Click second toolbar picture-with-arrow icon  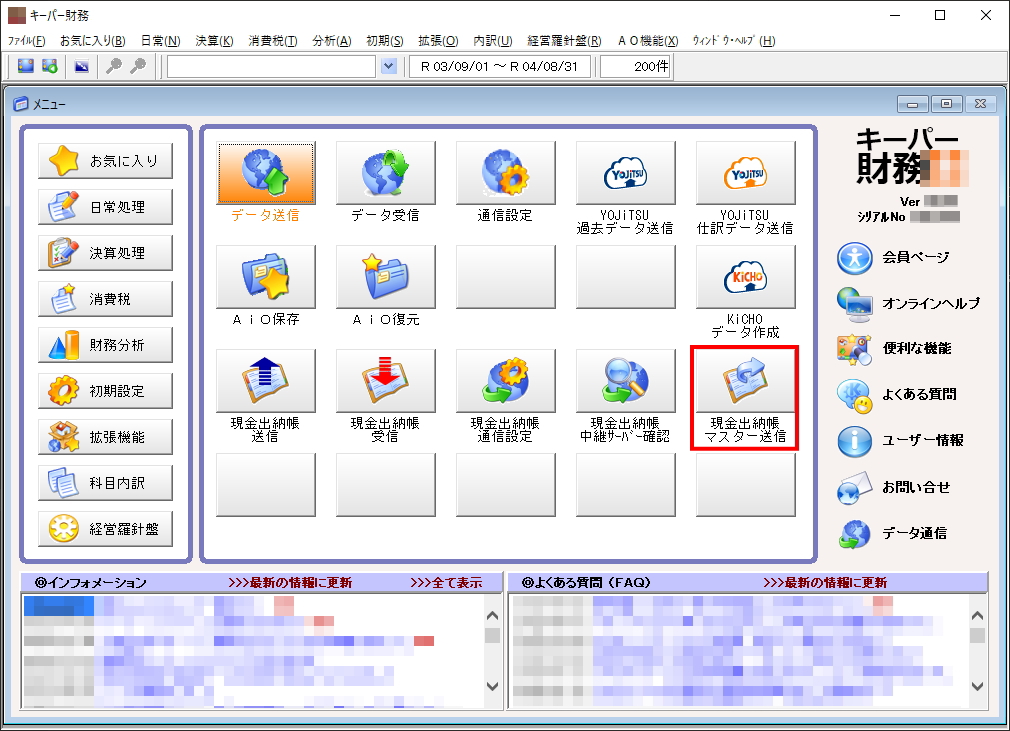(50, 66)
